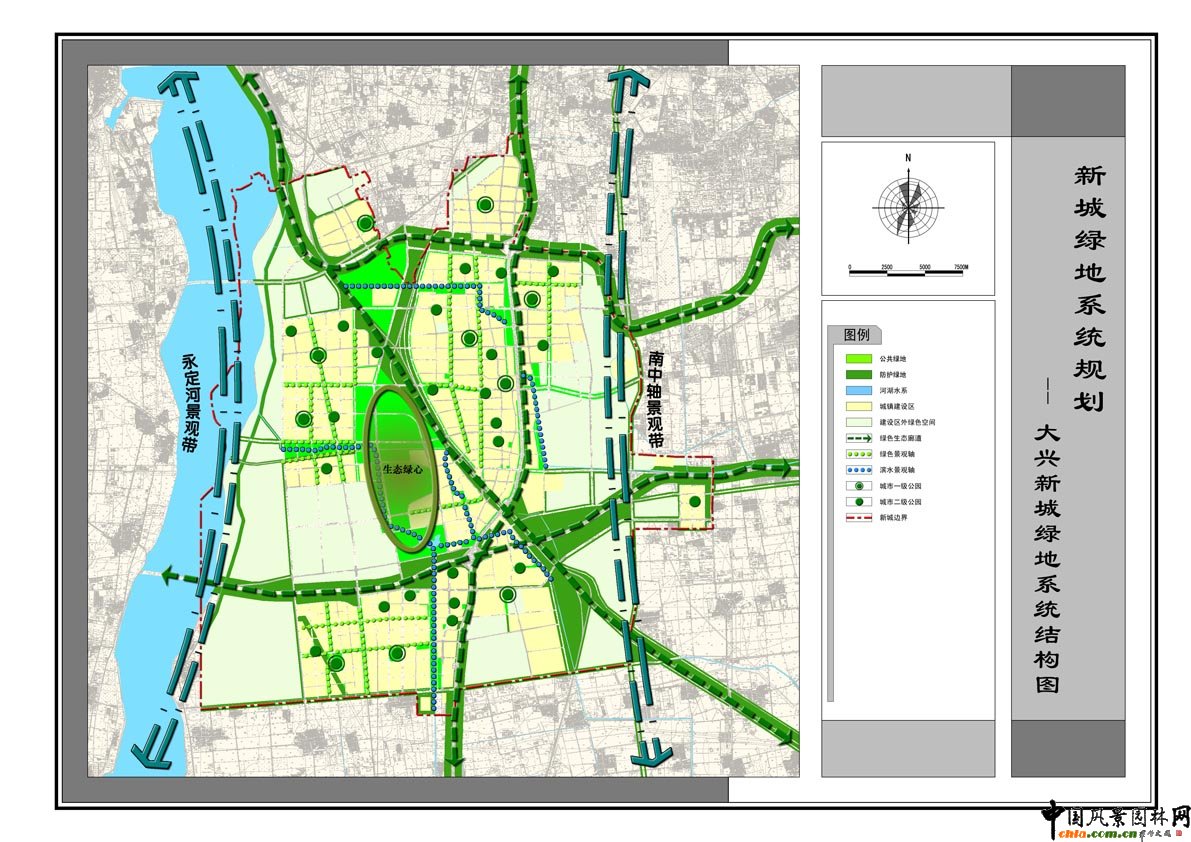Click the 滨水景观轴 blue dots legend symbol
Image resolution: width=1191 pixels, height=842 pixels.
coord(859,469)
